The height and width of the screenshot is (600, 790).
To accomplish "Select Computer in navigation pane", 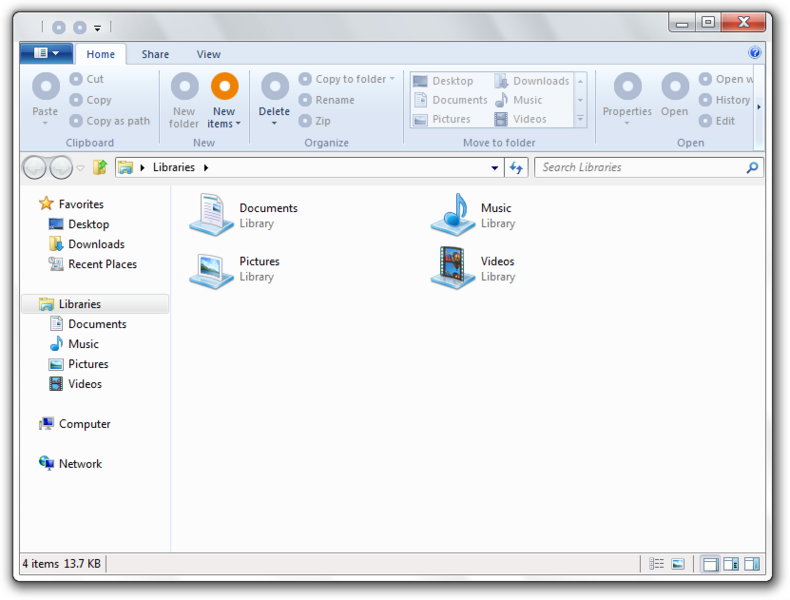I will coord(75,424).
